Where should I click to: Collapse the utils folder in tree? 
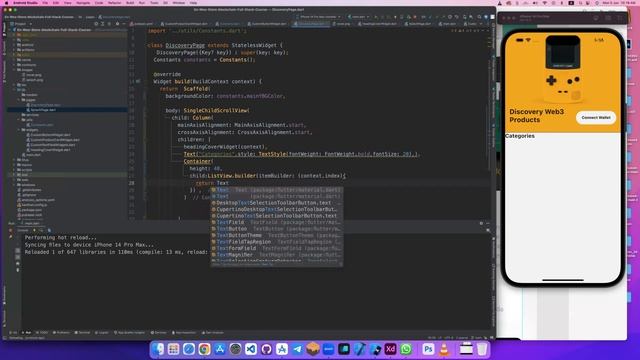[19, 120]
